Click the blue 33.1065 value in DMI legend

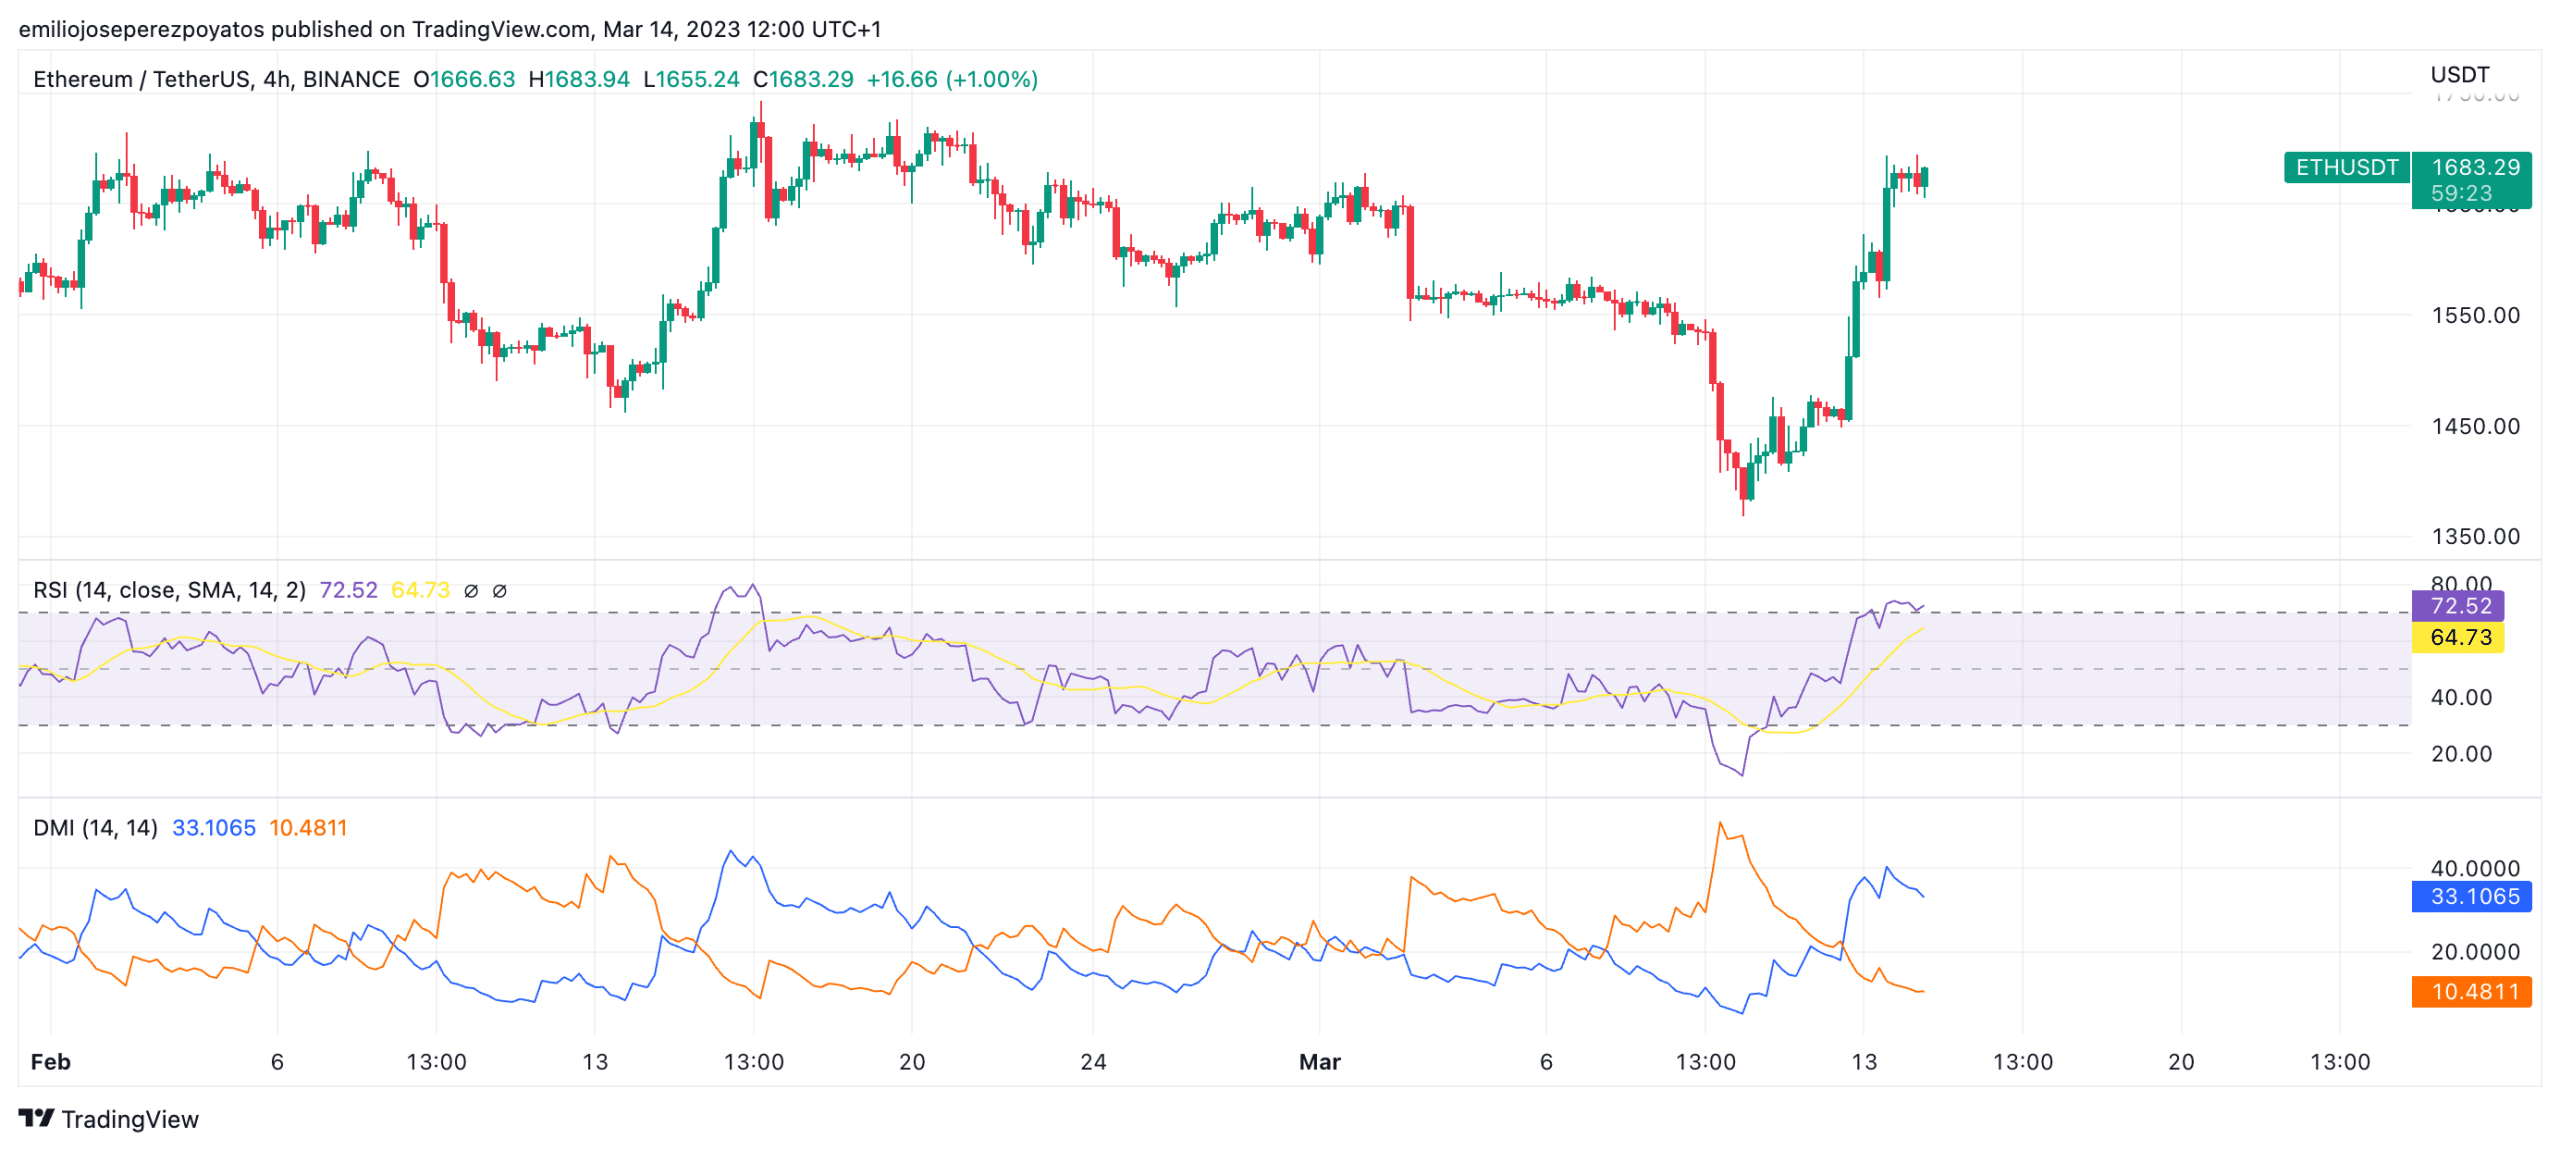[x=214, y=828]
